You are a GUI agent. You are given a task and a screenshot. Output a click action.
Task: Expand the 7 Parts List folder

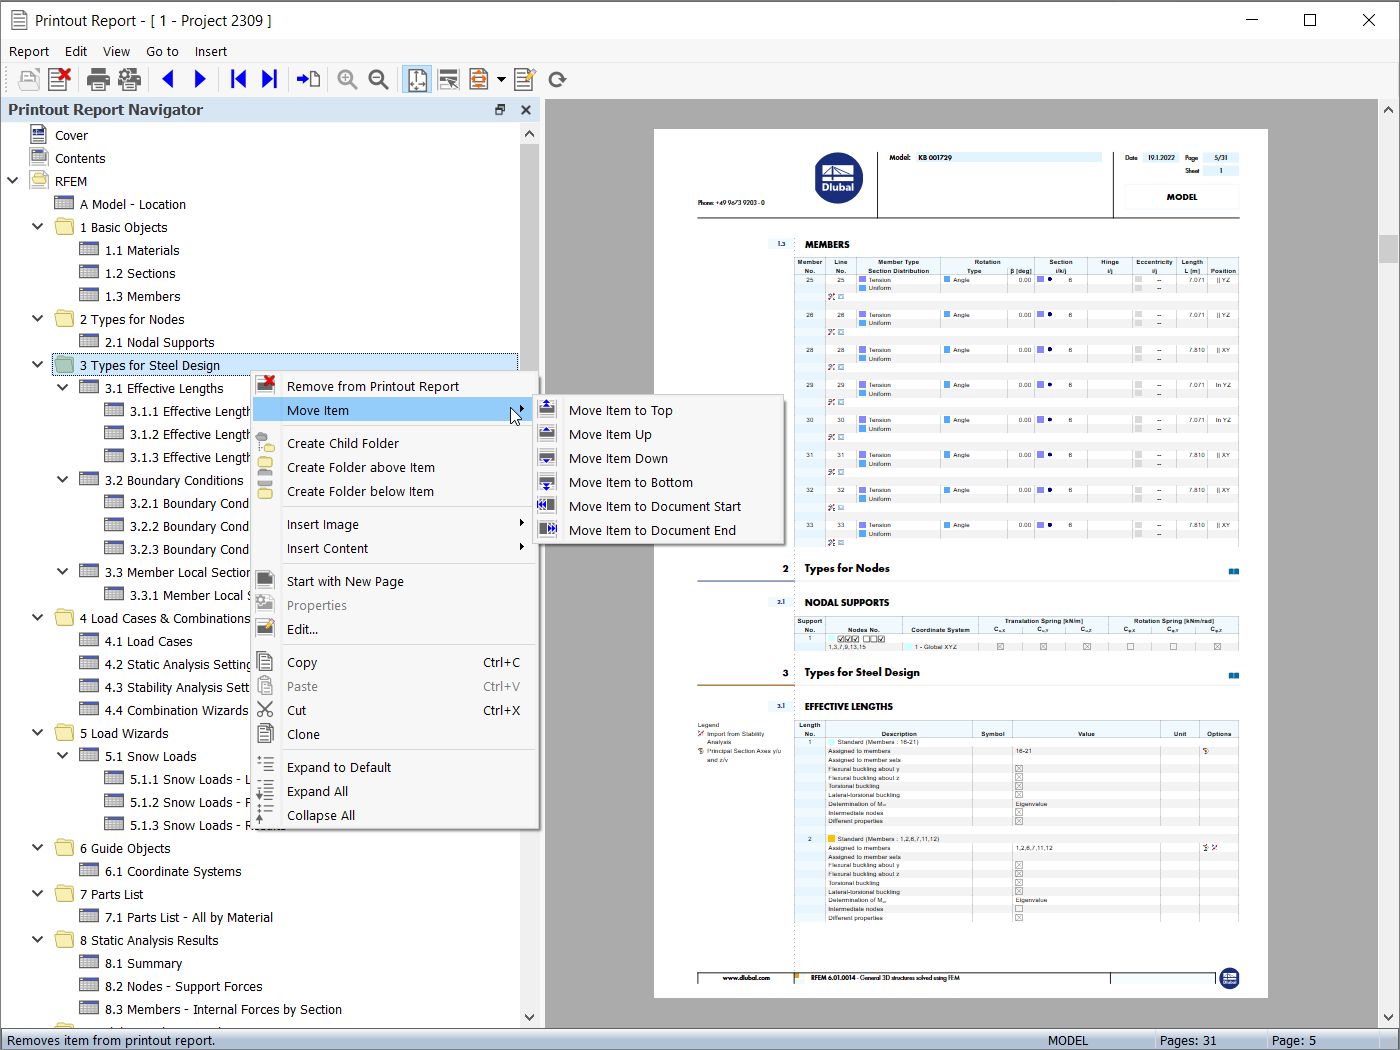click(x=37, y=893)
